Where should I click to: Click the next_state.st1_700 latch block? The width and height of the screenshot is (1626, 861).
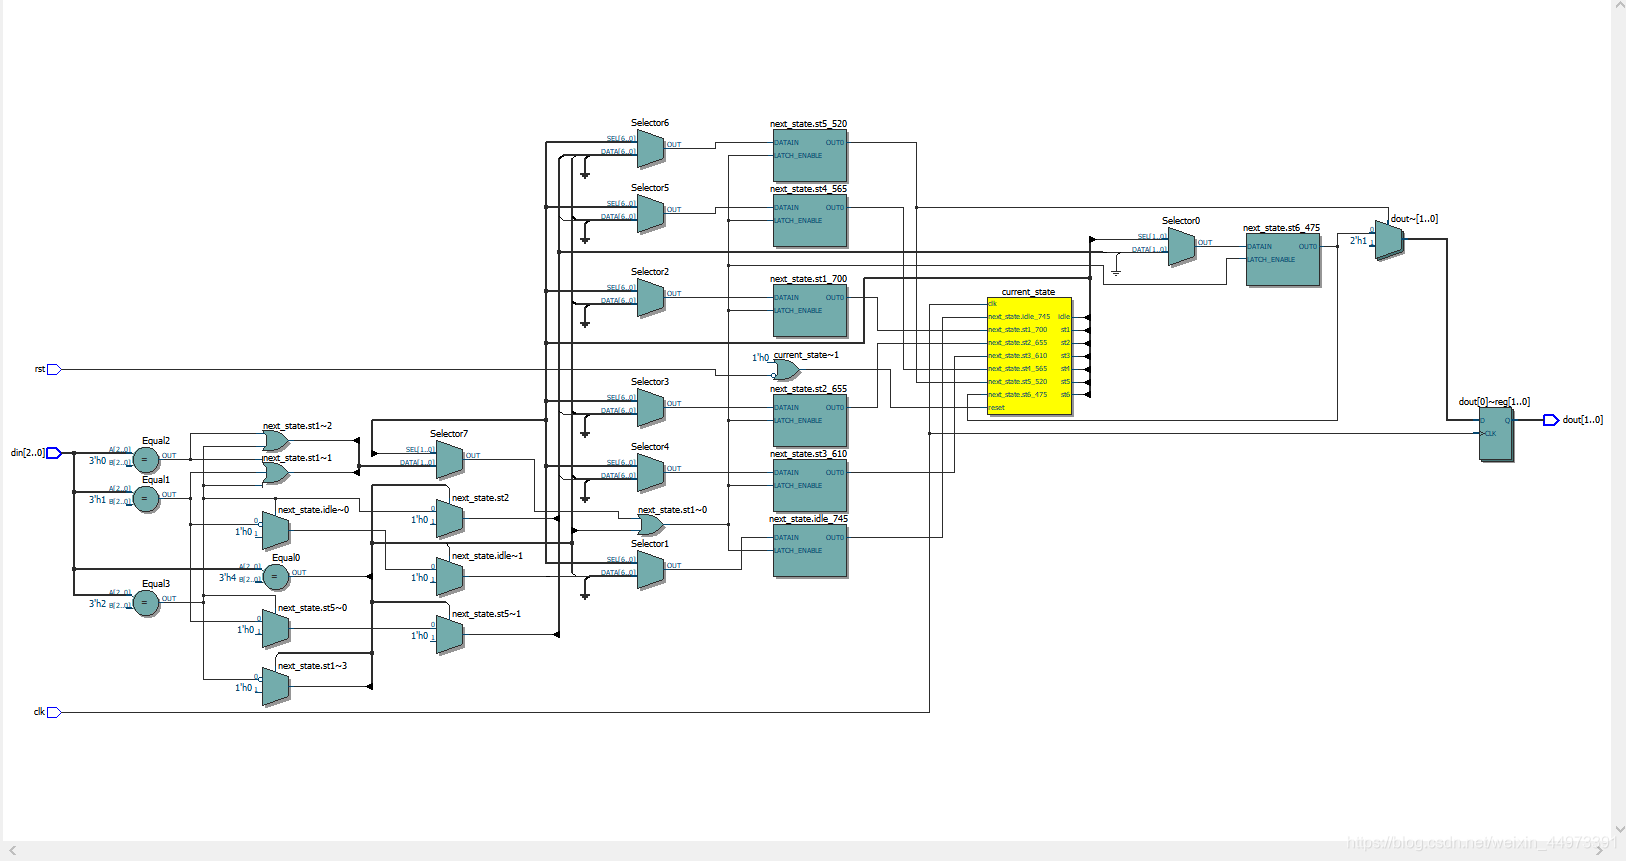810,310
